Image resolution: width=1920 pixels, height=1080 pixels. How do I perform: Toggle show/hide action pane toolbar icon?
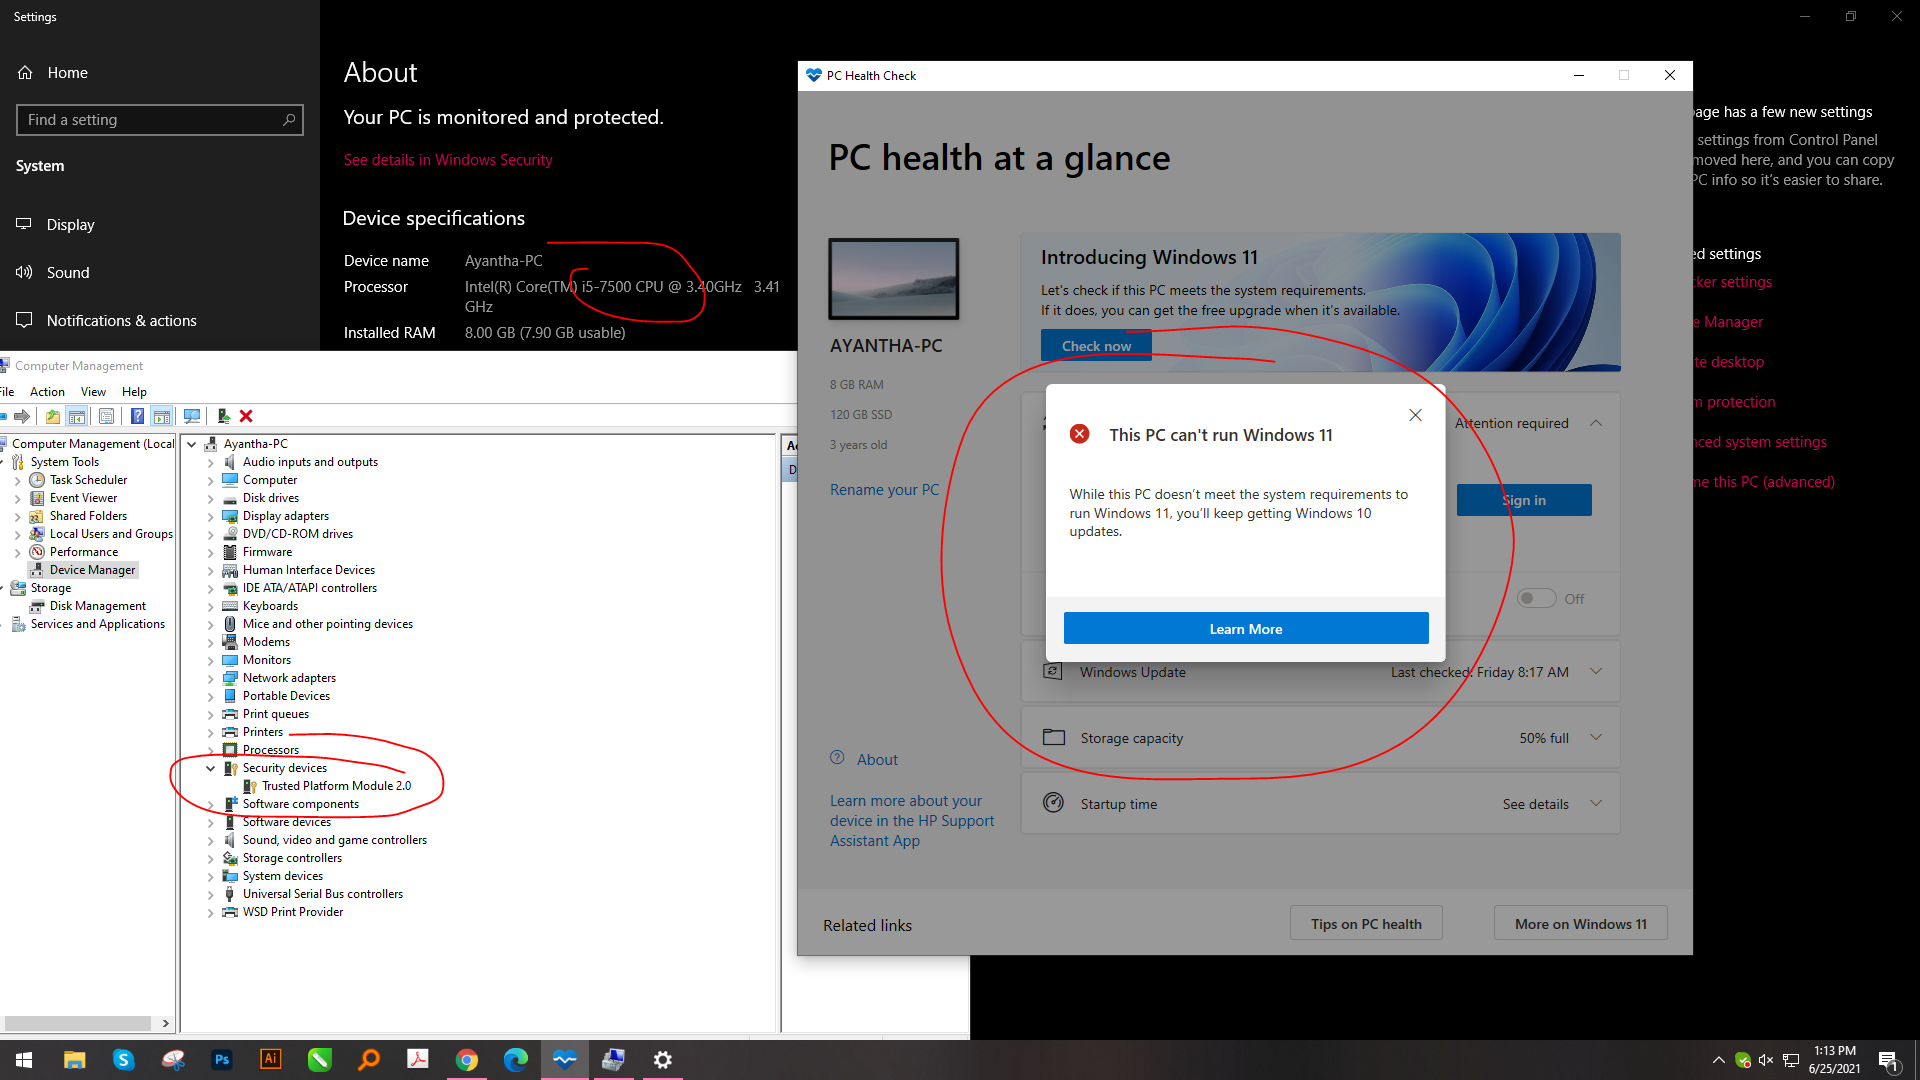pyautogui.click(x=162, y=416)
